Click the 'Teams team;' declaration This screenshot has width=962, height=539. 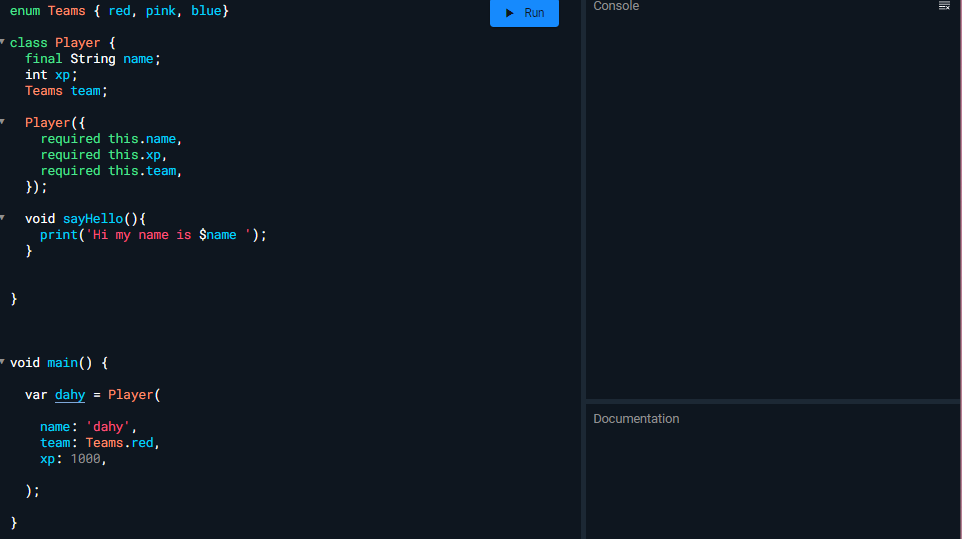click(x=66, y=91)
